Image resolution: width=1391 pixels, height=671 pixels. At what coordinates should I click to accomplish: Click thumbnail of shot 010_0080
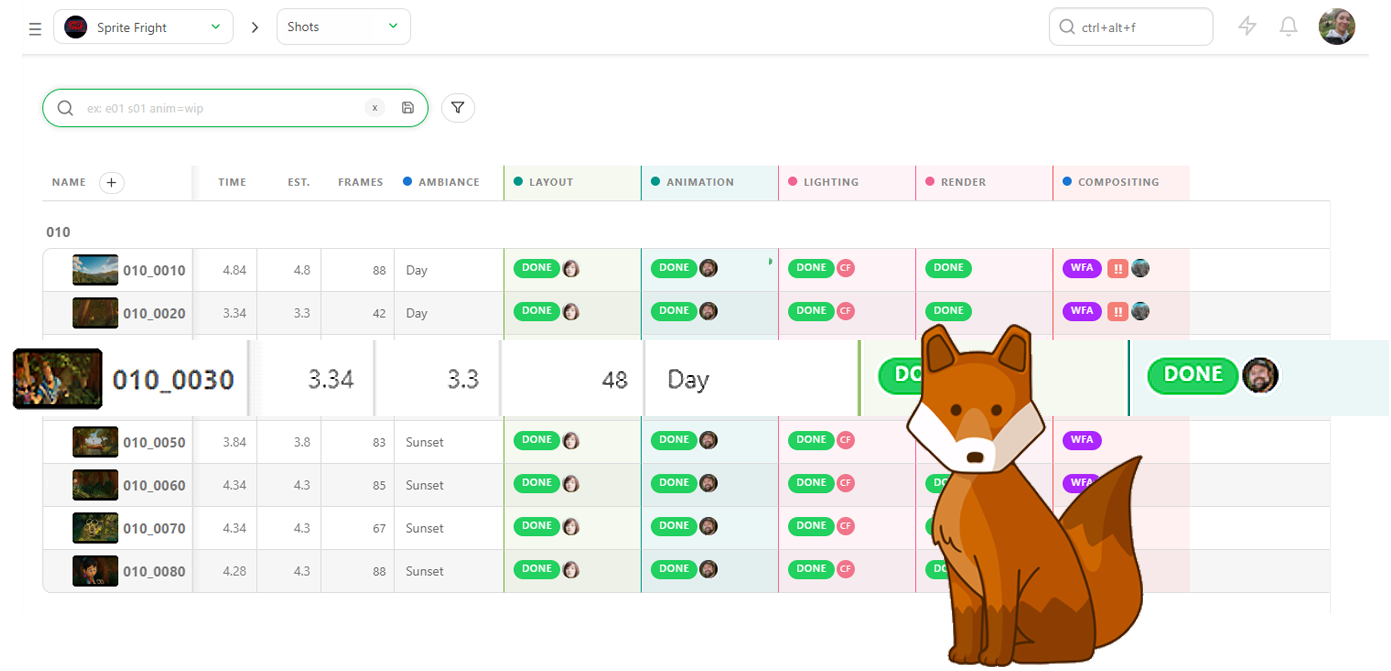(95, 571)
